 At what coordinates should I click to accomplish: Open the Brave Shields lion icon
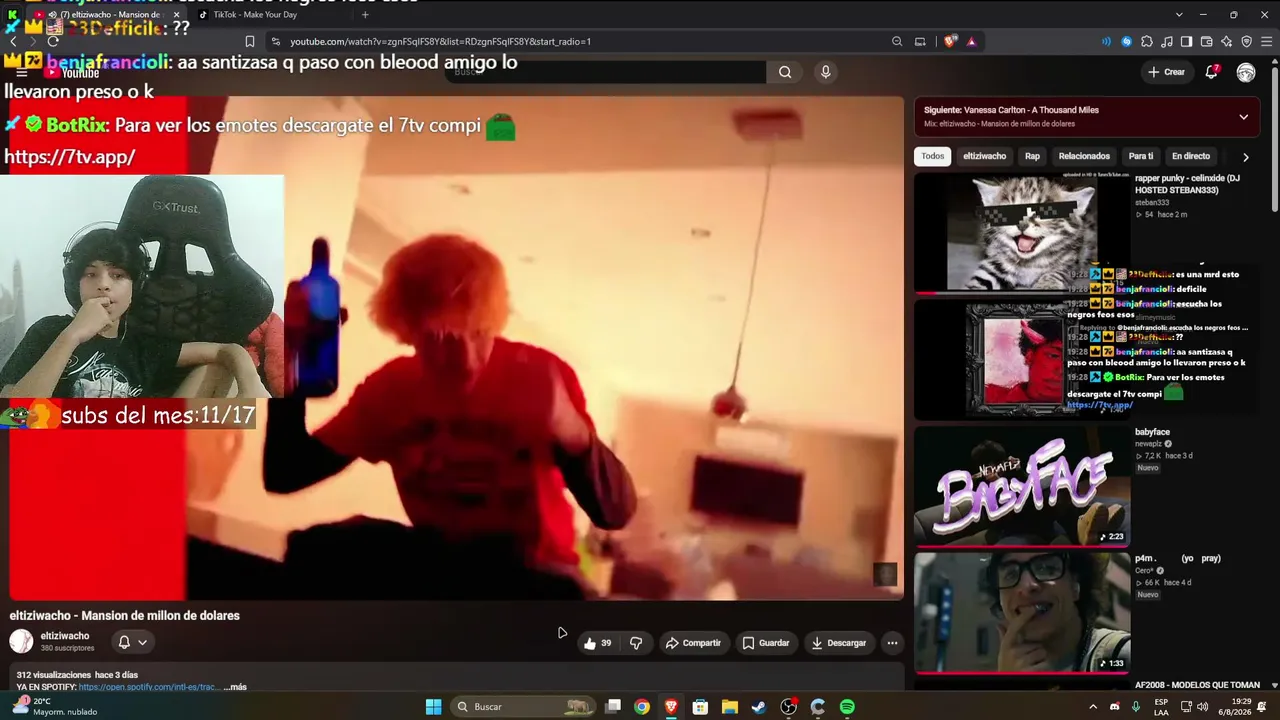949,42
